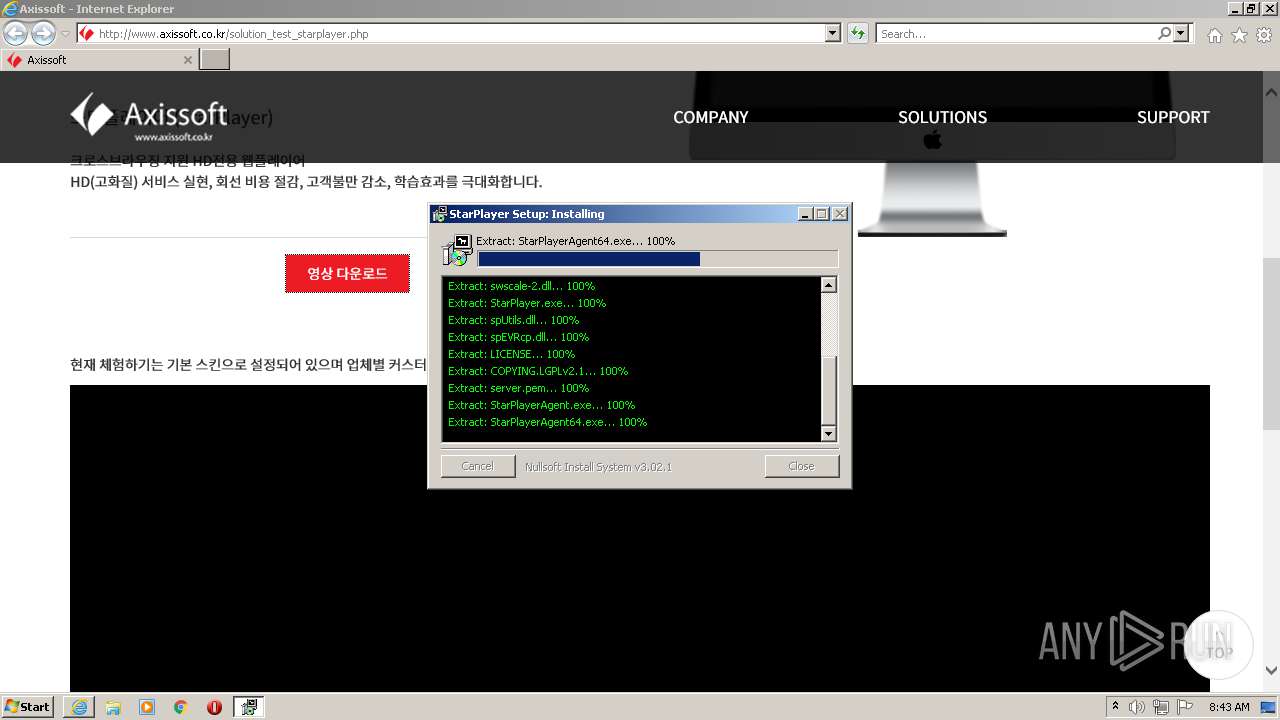Click the StarPlayer Setup title bar icon

[439, 214]
